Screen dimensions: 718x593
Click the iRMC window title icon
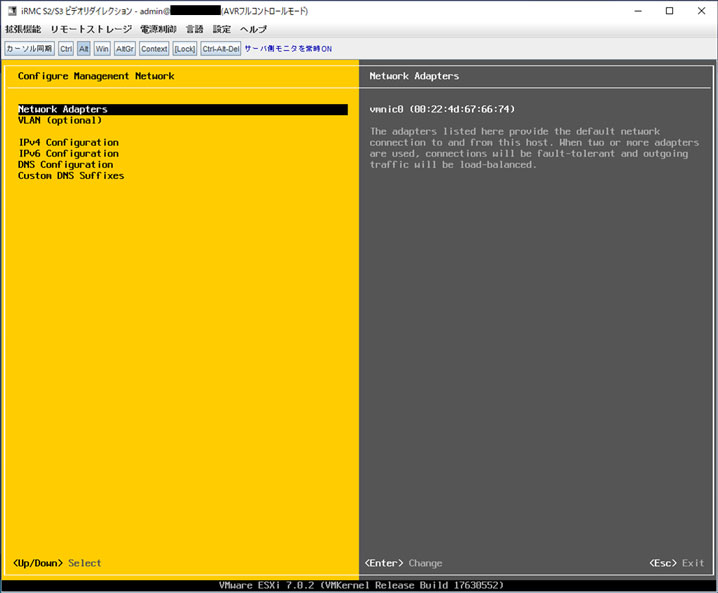12,11
